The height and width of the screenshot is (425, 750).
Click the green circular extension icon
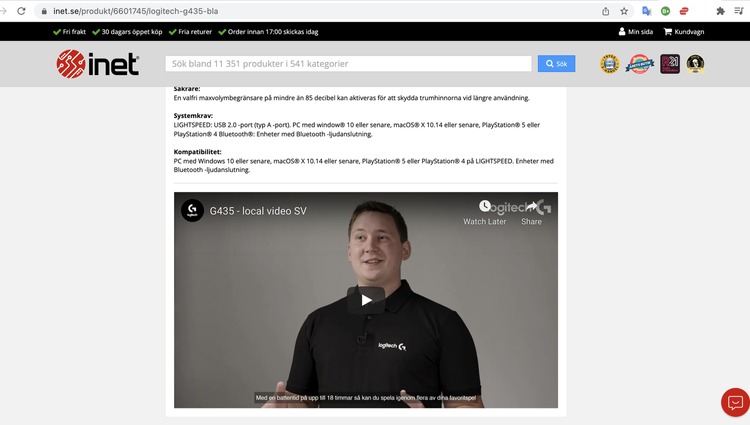click(x=665, y=11)
